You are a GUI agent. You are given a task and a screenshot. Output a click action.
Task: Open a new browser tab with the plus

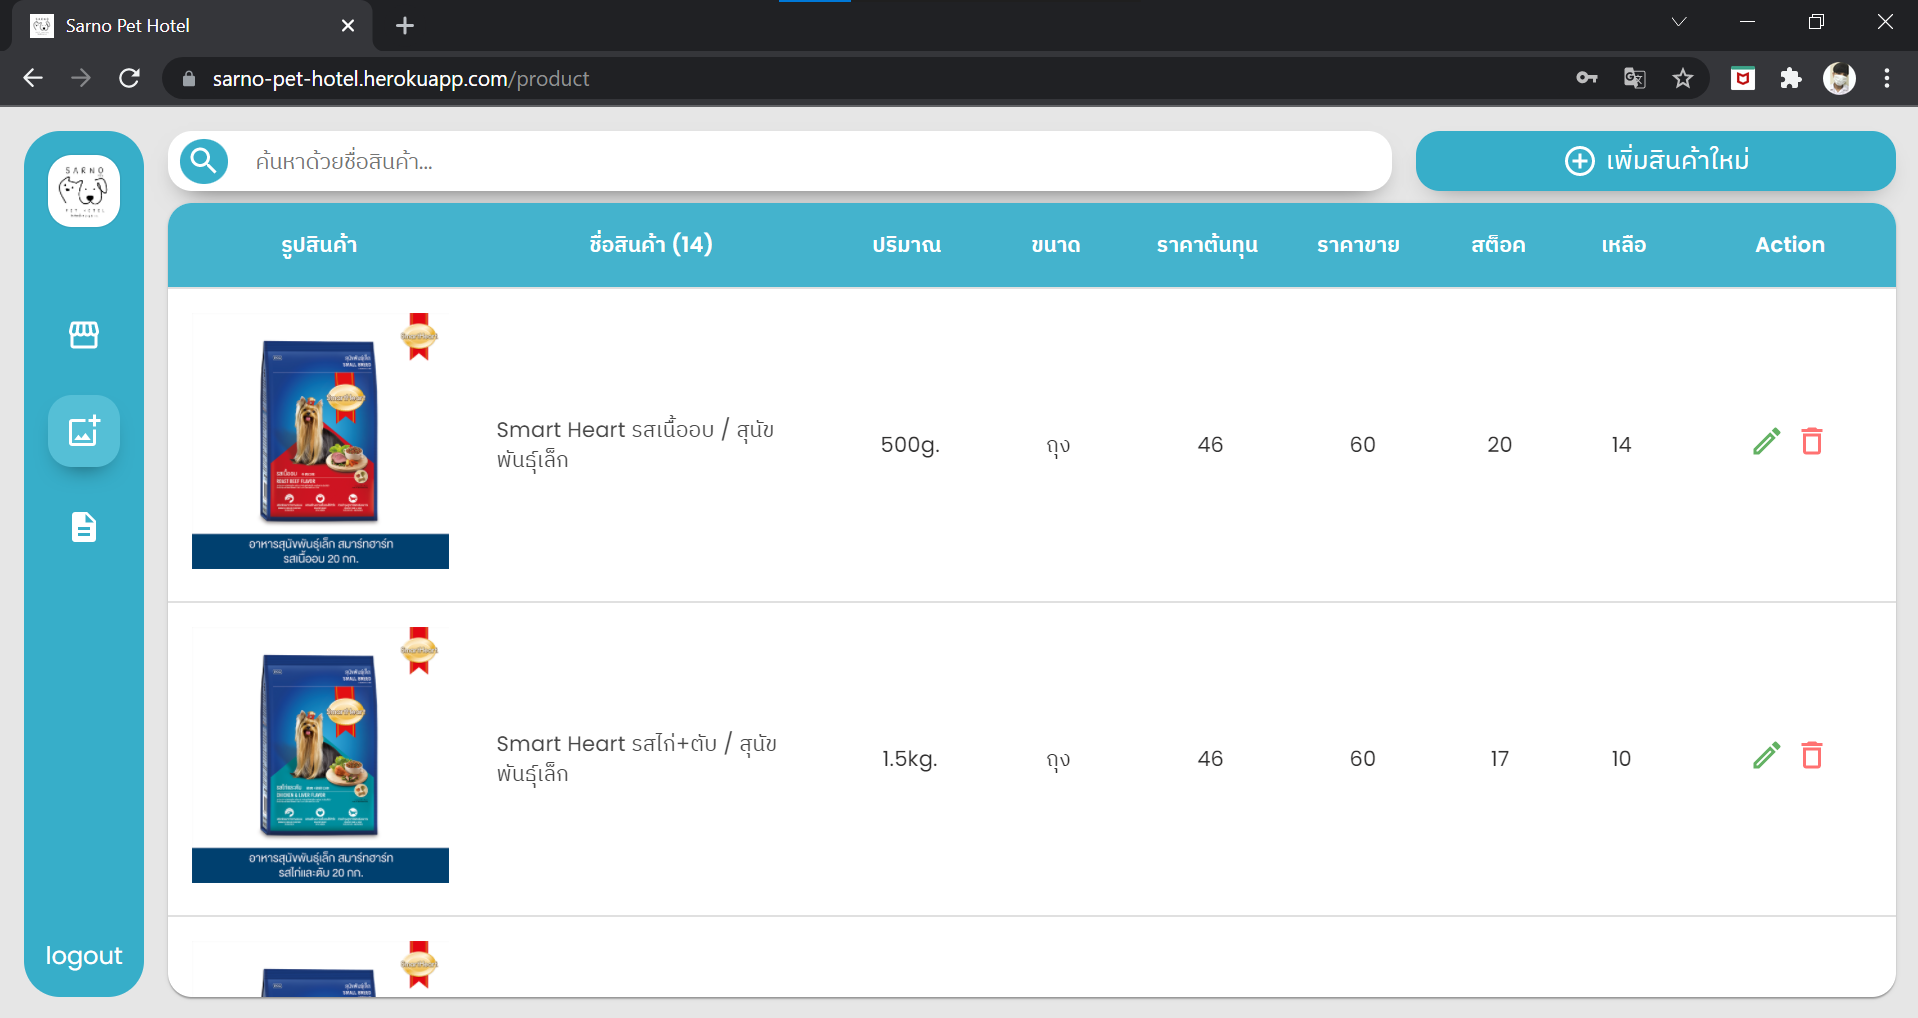(405, 26)
